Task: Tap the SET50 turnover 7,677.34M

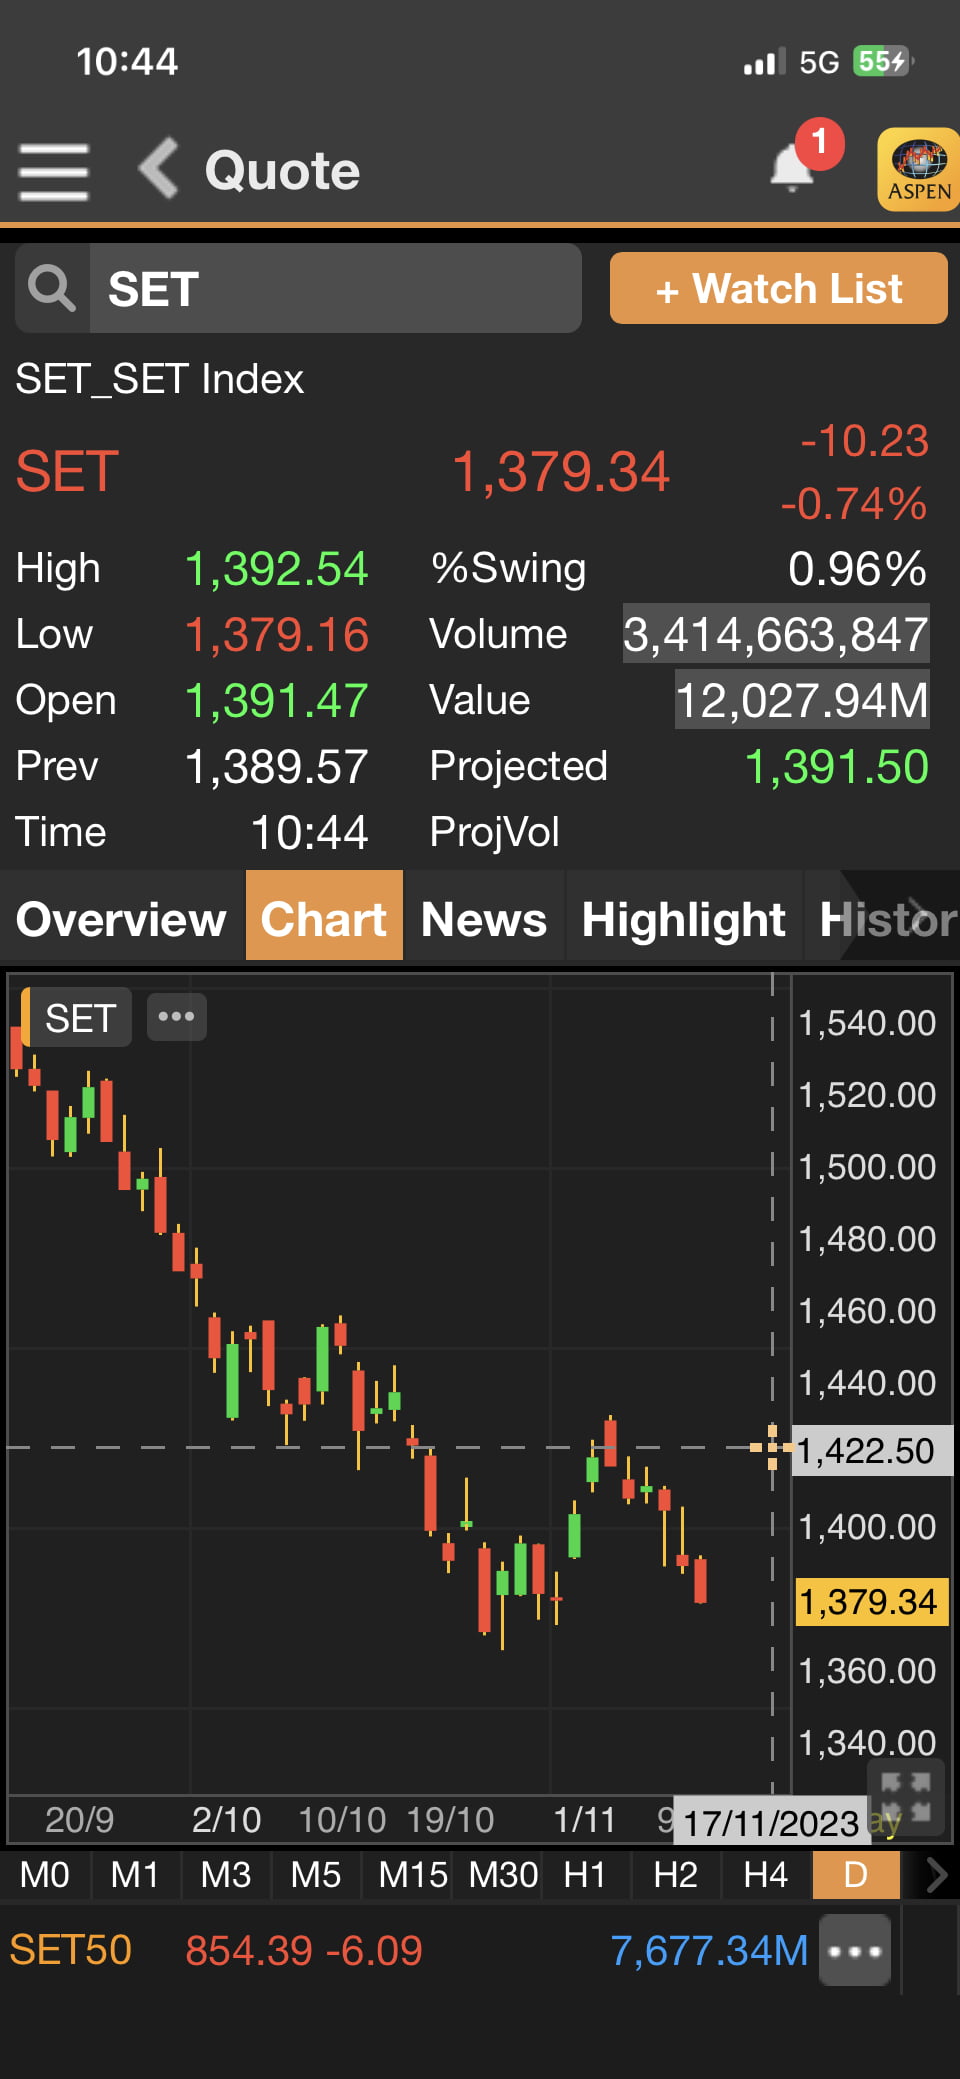Action: click(x=709, y=1950)
